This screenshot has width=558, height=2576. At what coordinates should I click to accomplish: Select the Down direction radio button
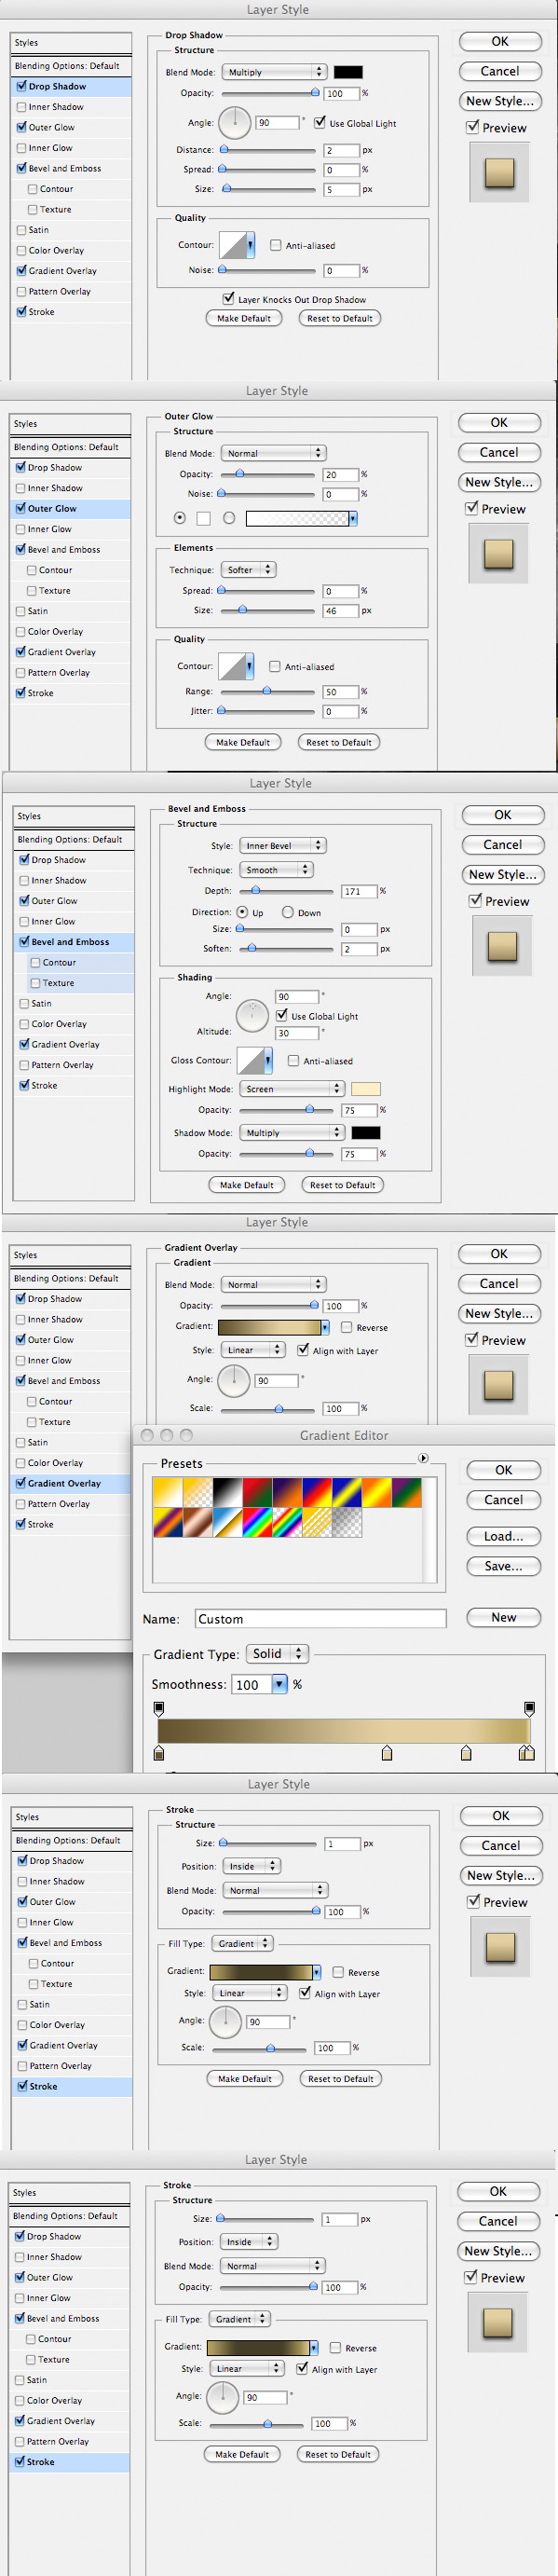(288, 912)
